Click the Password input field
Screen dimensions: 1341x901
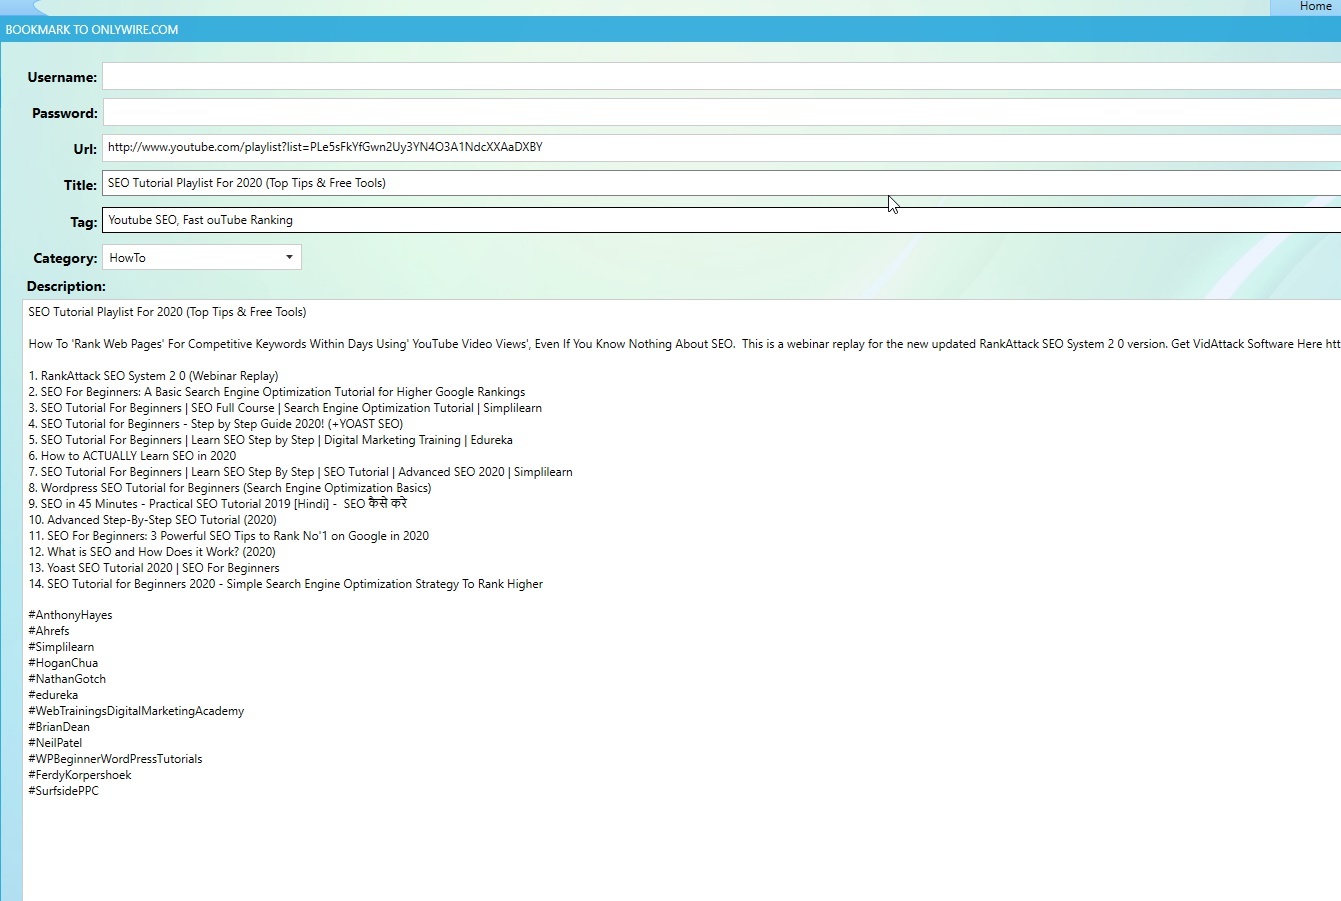pos(721,112)
